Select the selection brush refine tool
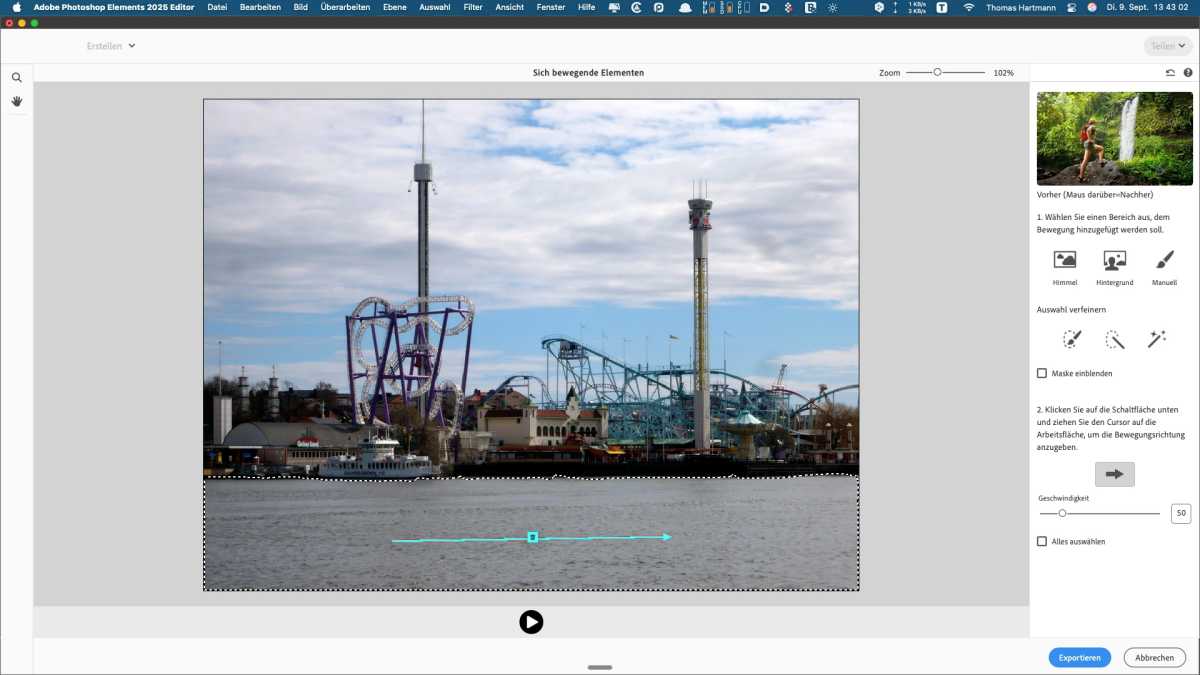The image size is (1200, 675). pyautogui.click(x=1072, y=339)
